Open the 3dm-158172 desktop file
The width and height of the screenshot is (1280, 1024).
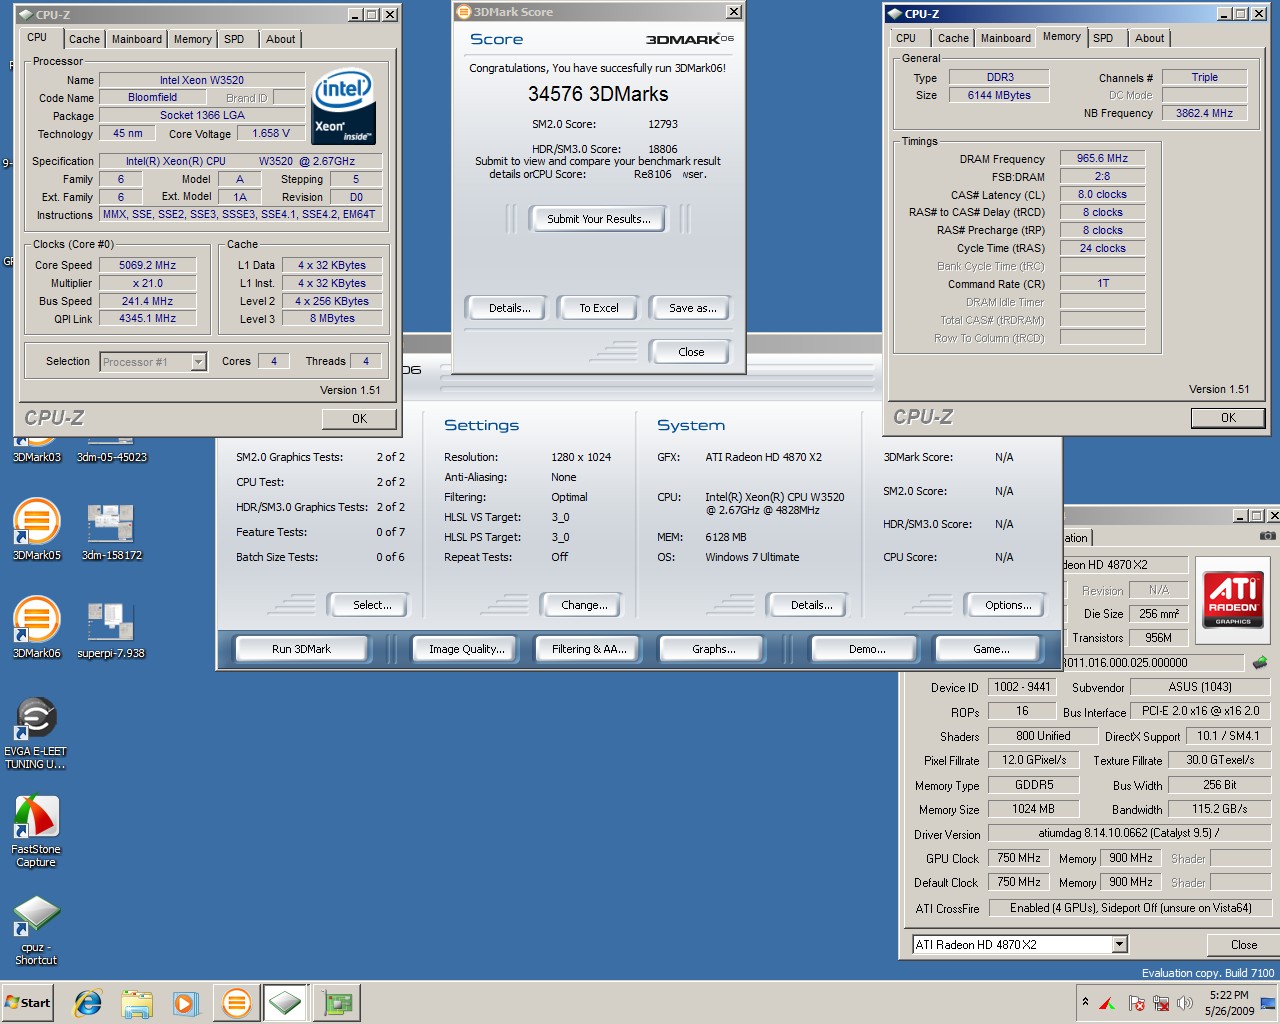coord(111,529)
